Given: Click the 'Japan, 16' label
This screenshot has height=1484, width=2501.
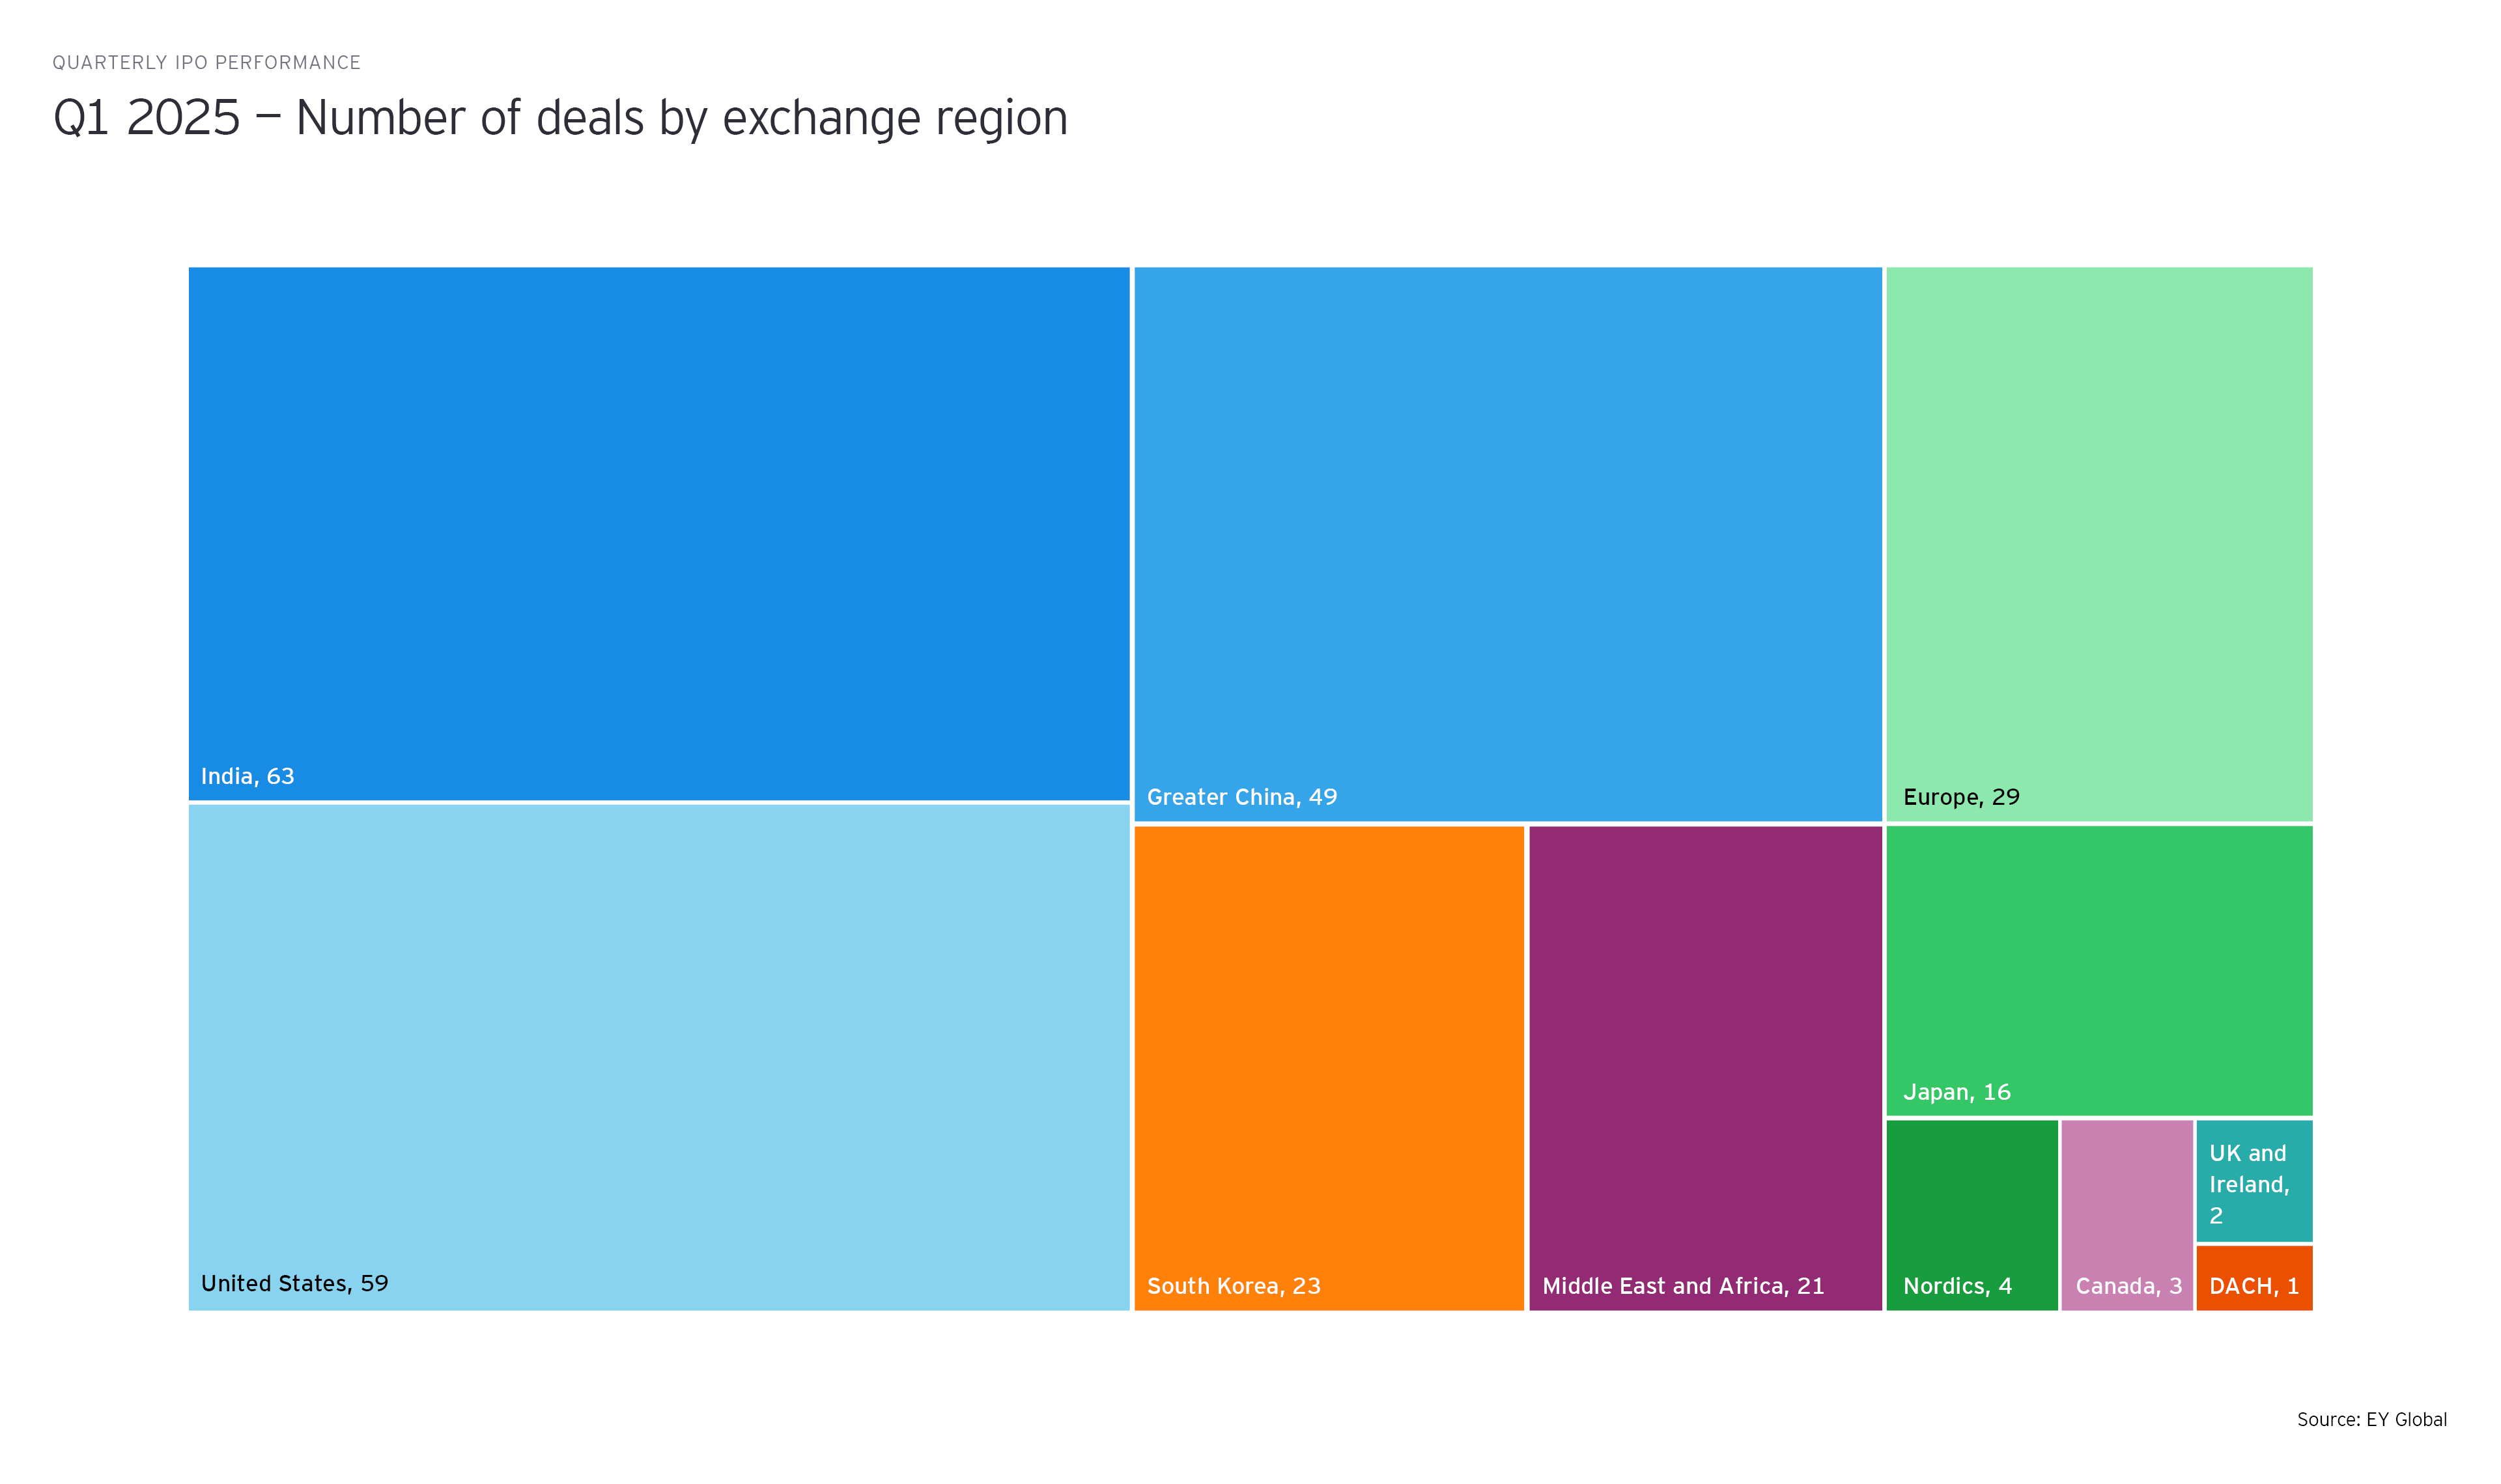Looking at the screenshot, I should (1955, 1093).
